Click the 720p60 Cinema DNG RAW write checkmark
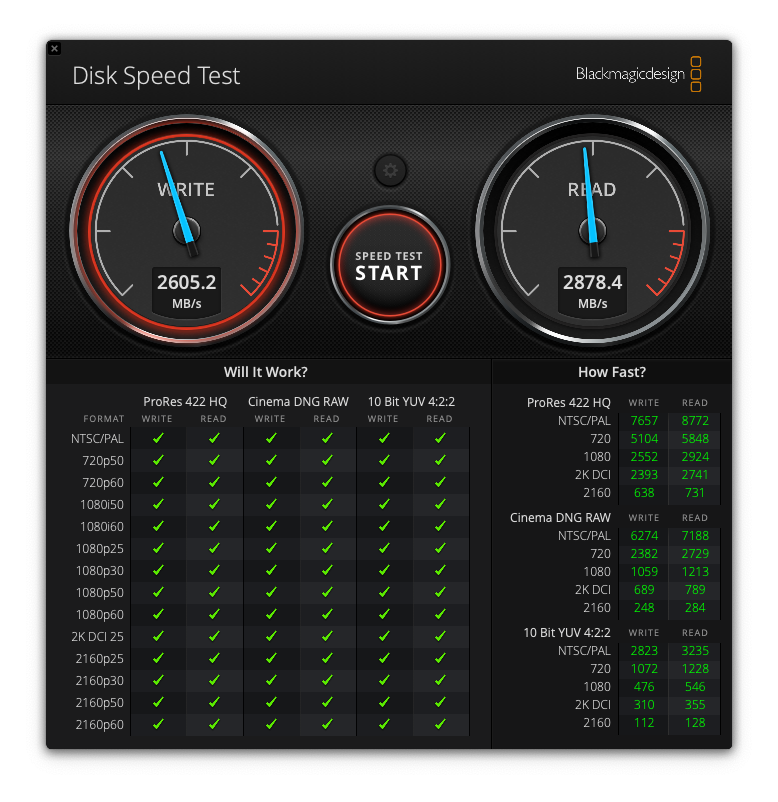Viewport: 778px width, 802px height. click(271, 482)
